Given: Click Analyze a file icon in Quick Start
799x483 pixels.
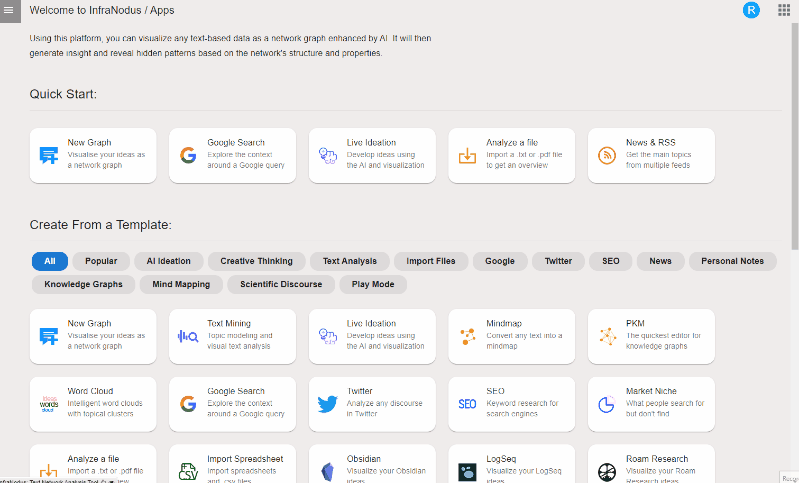Looking at the screenshot, I should 467,155.
